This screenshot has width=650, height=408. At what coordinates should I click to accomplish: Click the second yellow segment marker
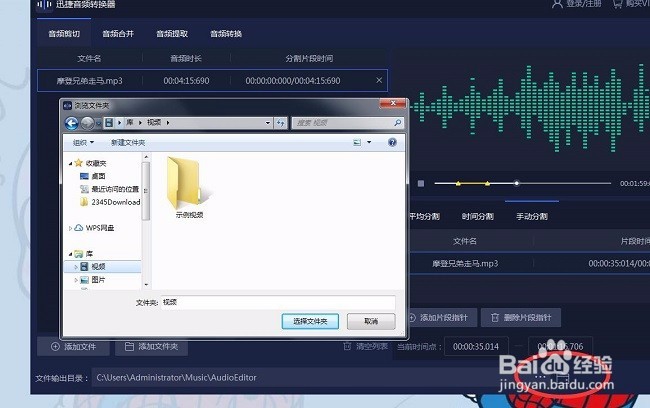click(x=488, y=183)
